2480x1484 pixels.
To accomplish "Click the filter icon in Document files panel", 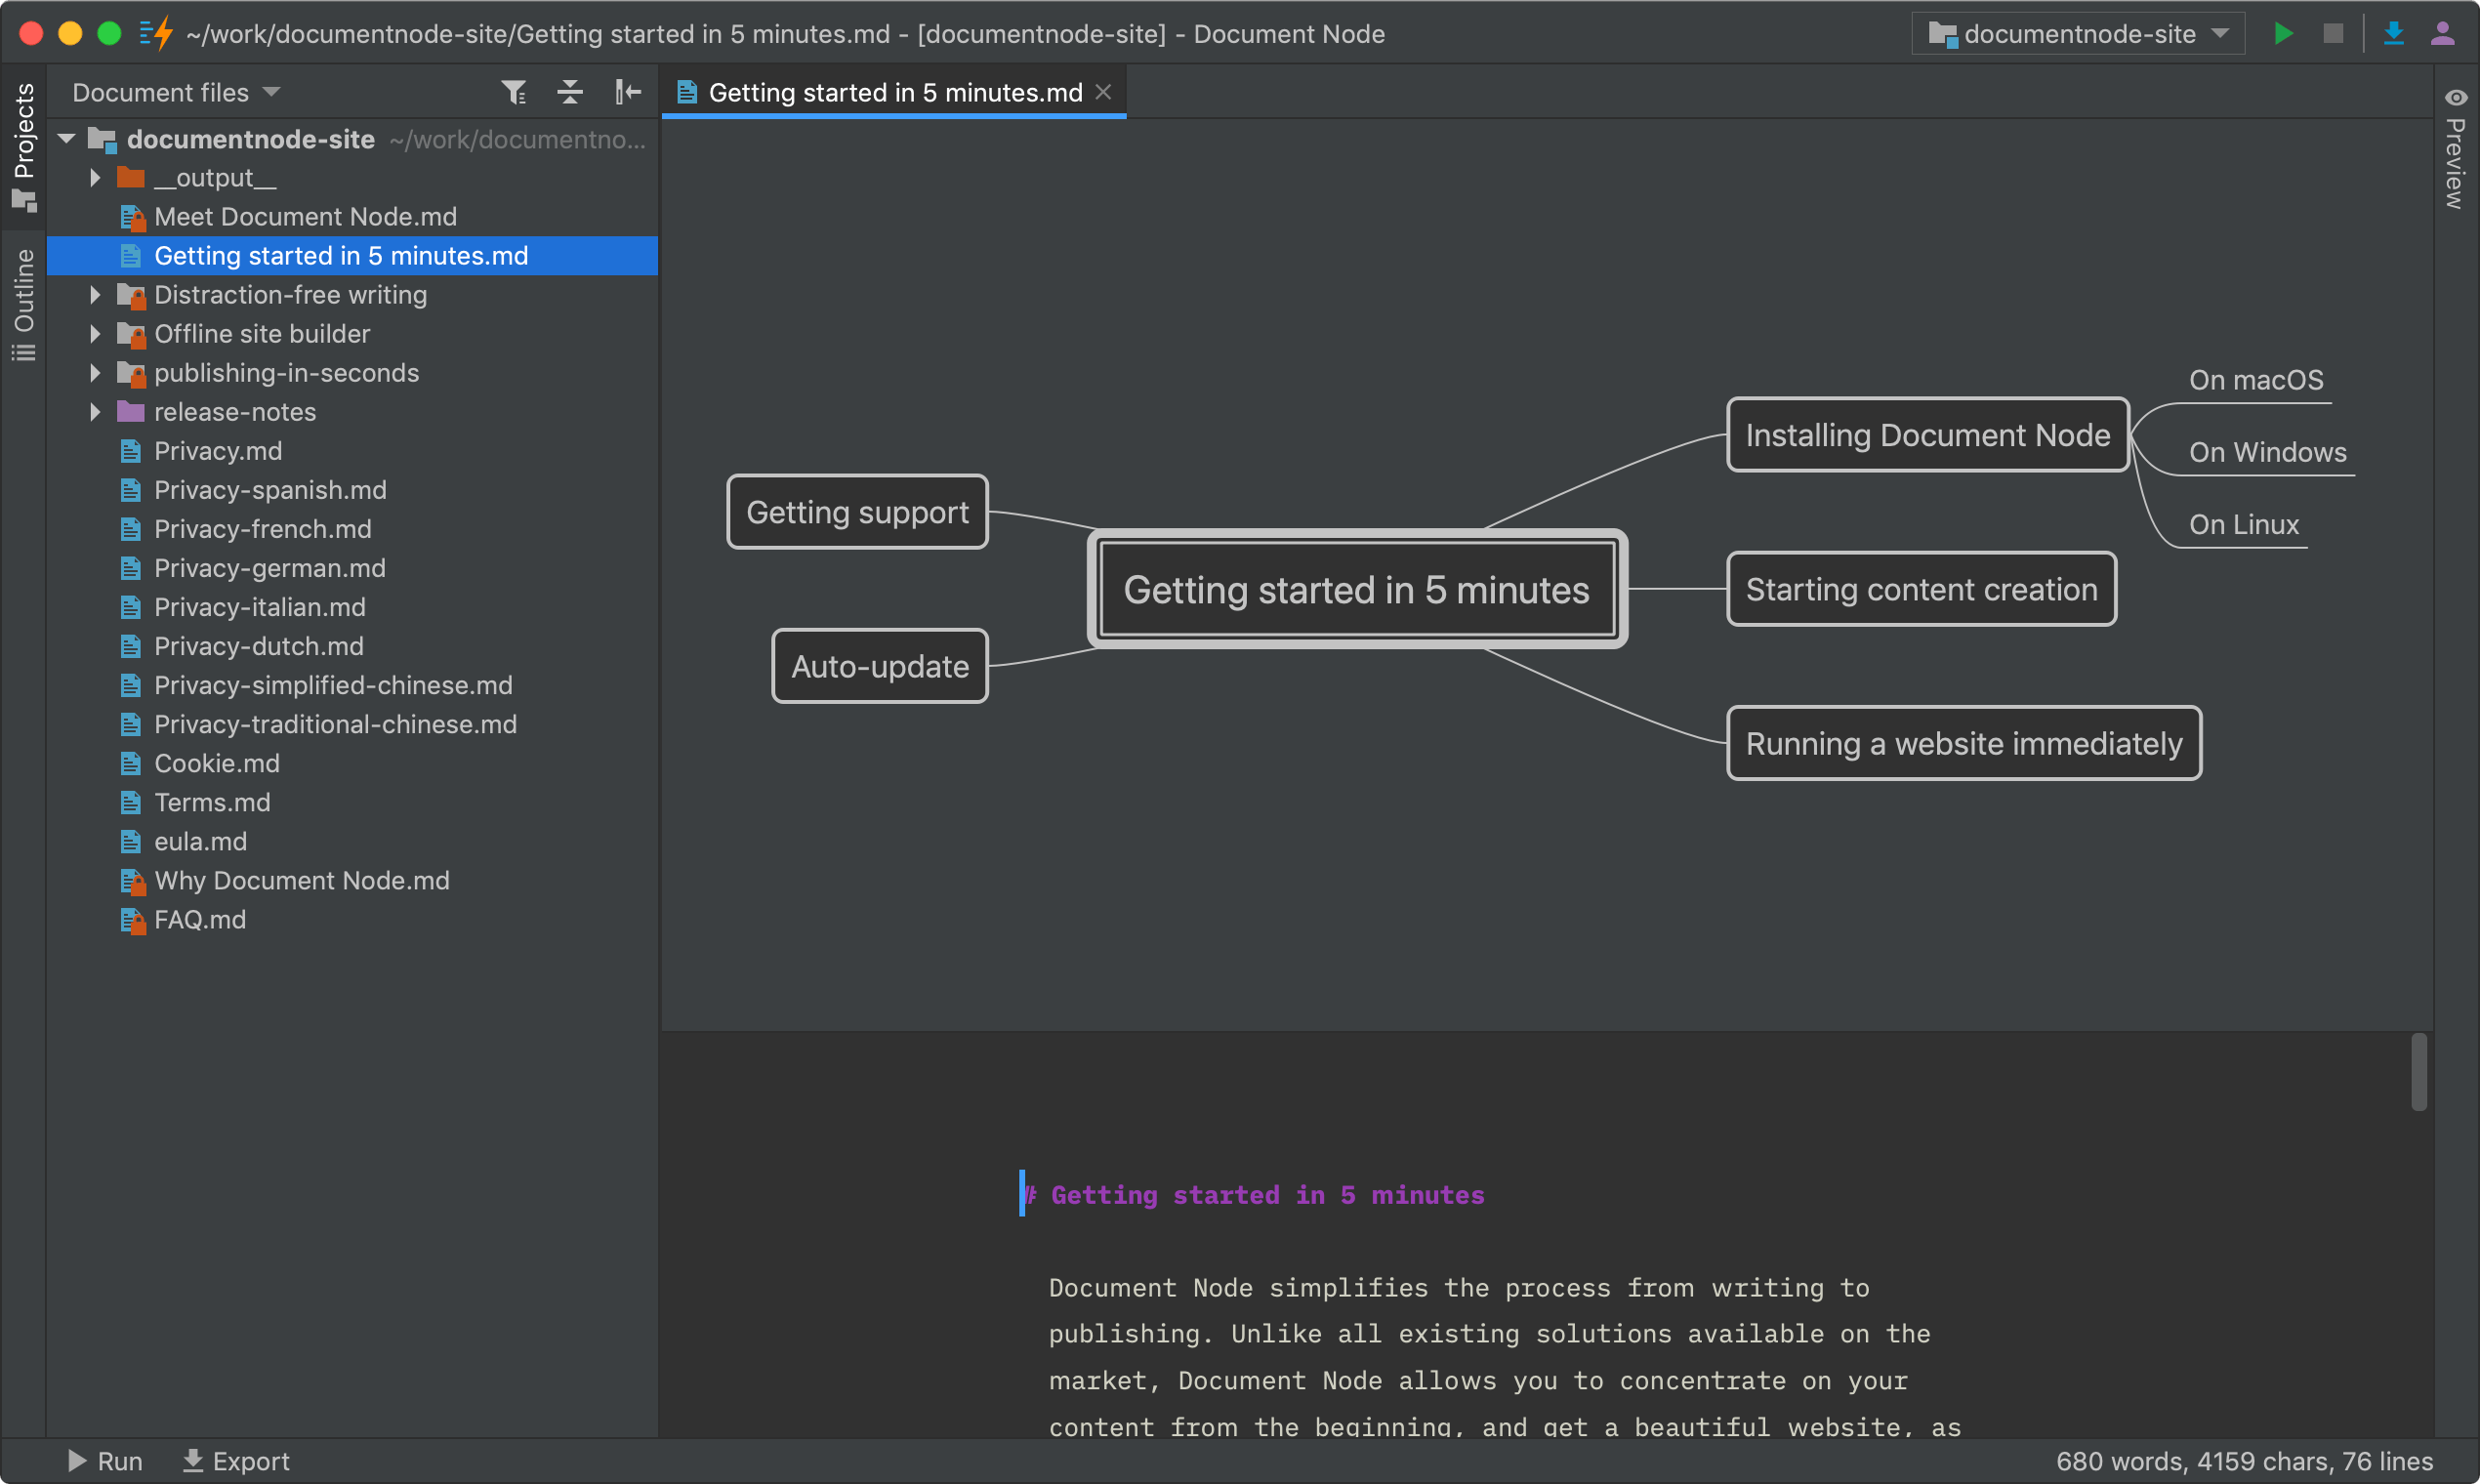I will coord(514,93).
